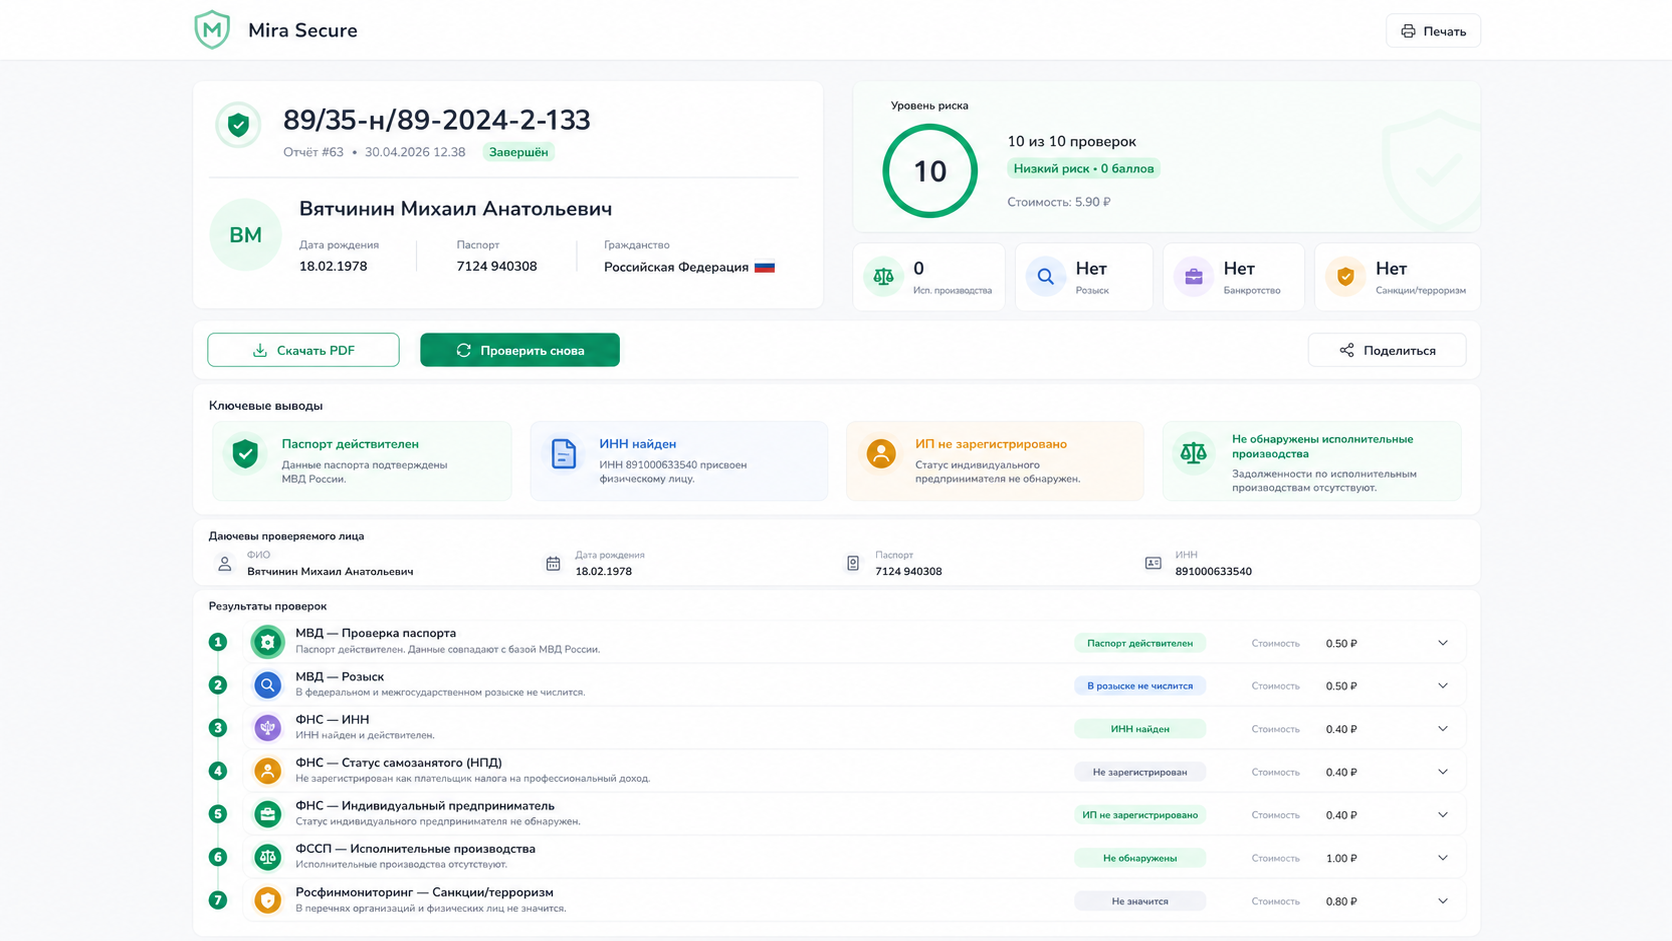Click the Завершён status badge
This screenshot has width=1672, height=941.
(x=519, y=152)
